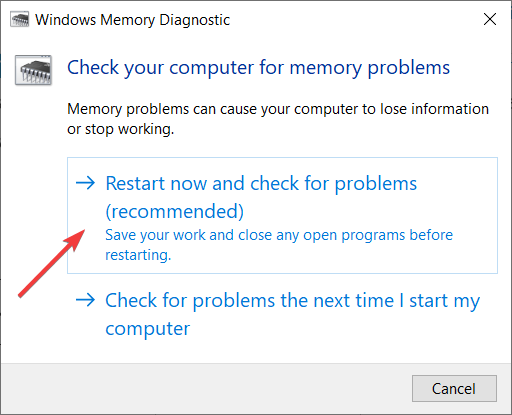Click the red annotation arrow pointing at first option

point(52,263)
